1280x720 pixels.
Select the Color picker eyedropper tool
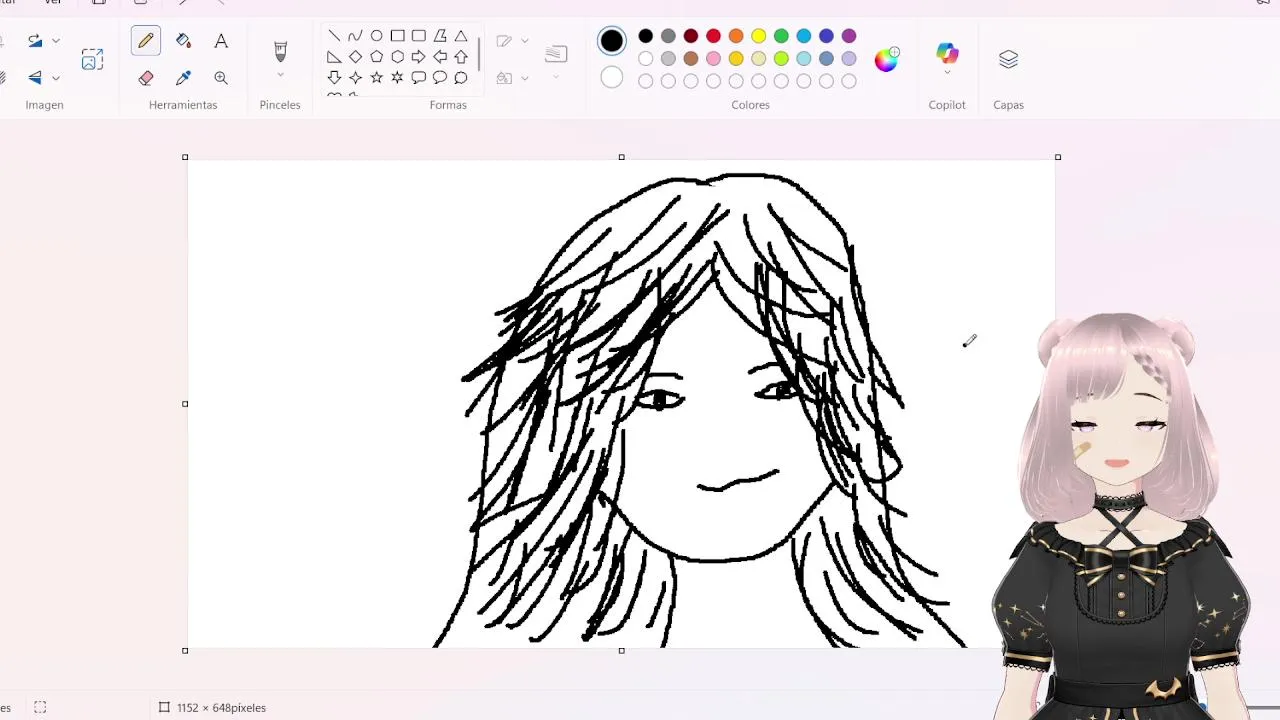183,78
